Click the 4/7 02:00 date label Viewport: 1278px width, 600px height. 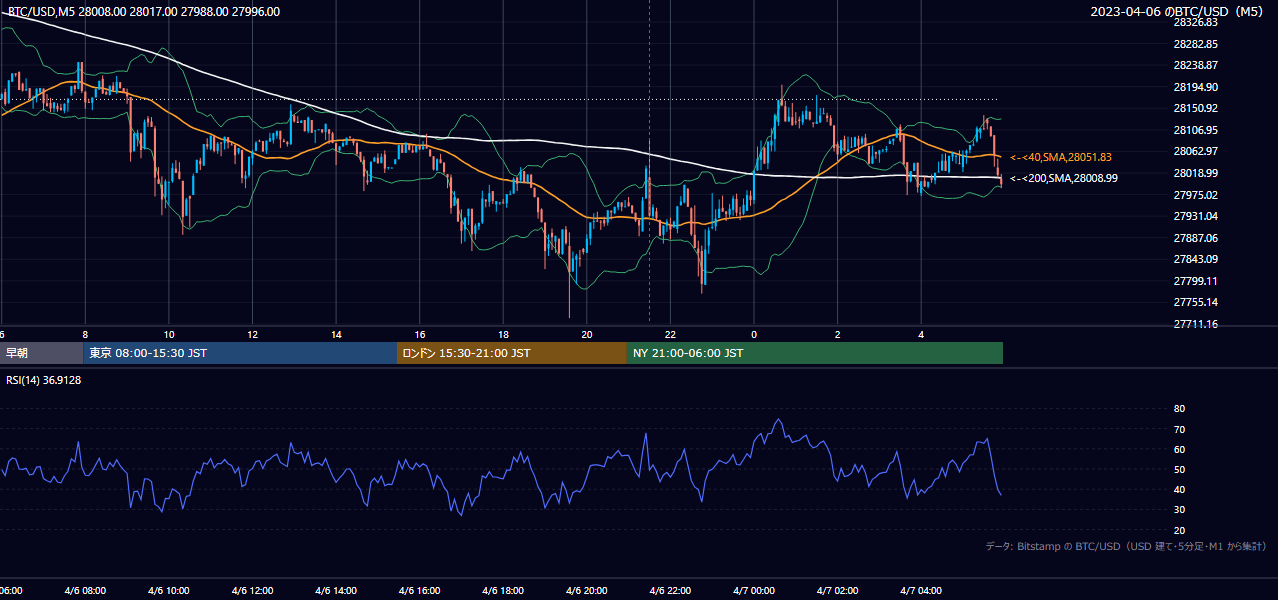point(838,591)
